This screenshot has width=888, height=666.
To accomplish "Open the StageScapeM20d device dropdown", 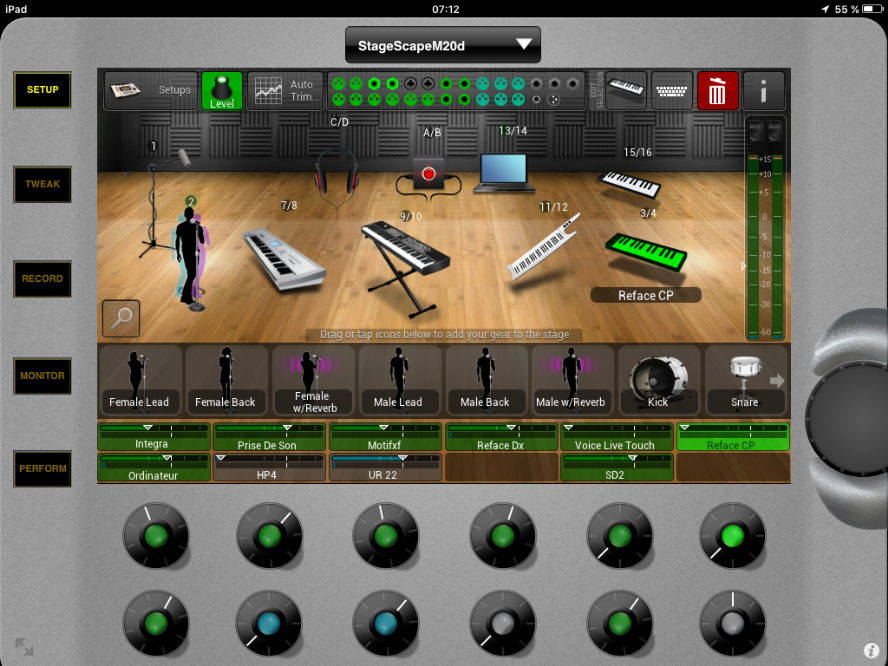I will tap(442, 45).
